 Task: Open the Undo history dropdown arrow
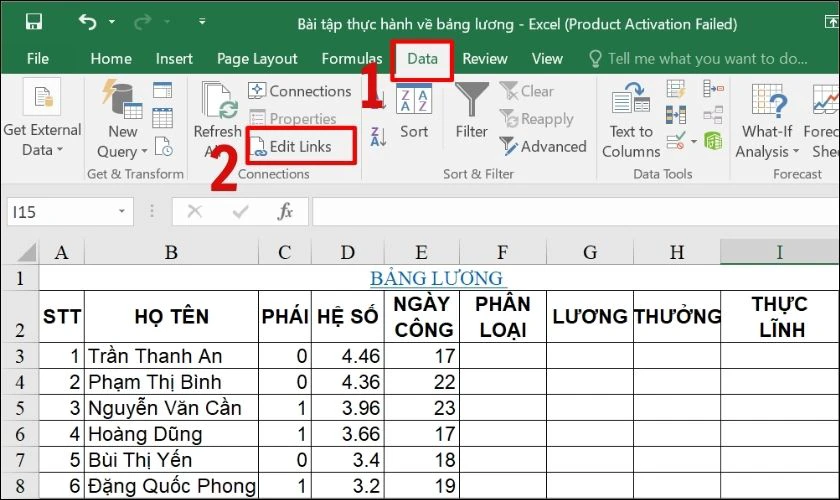[112, 21]
